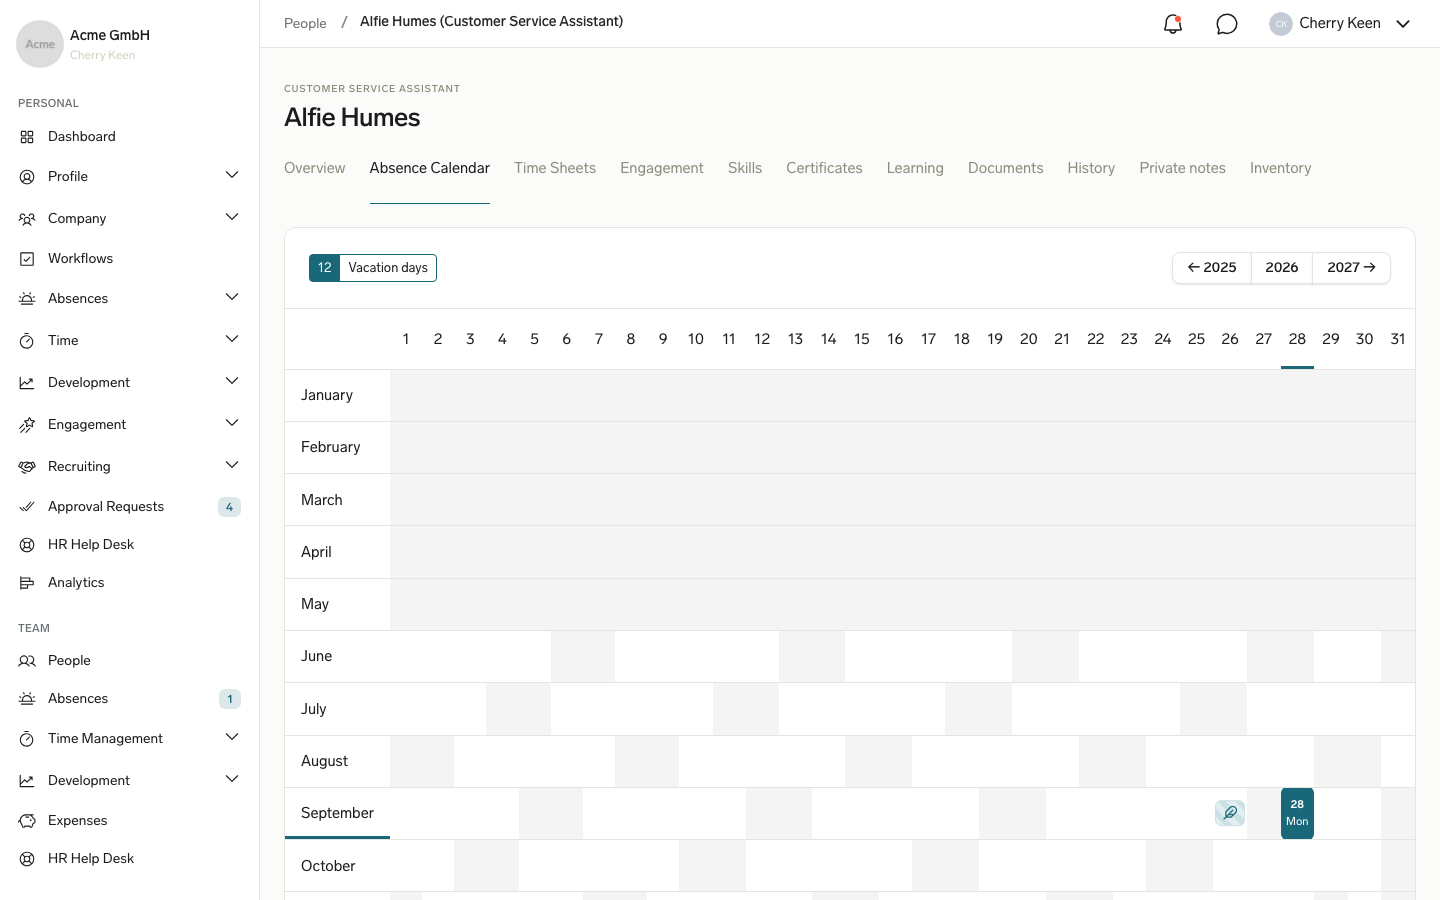The width and height of the screenshot is (1440, 900).
Task: Open the Documents tab
Action: pyautogui.click(x=1005, y=168)
